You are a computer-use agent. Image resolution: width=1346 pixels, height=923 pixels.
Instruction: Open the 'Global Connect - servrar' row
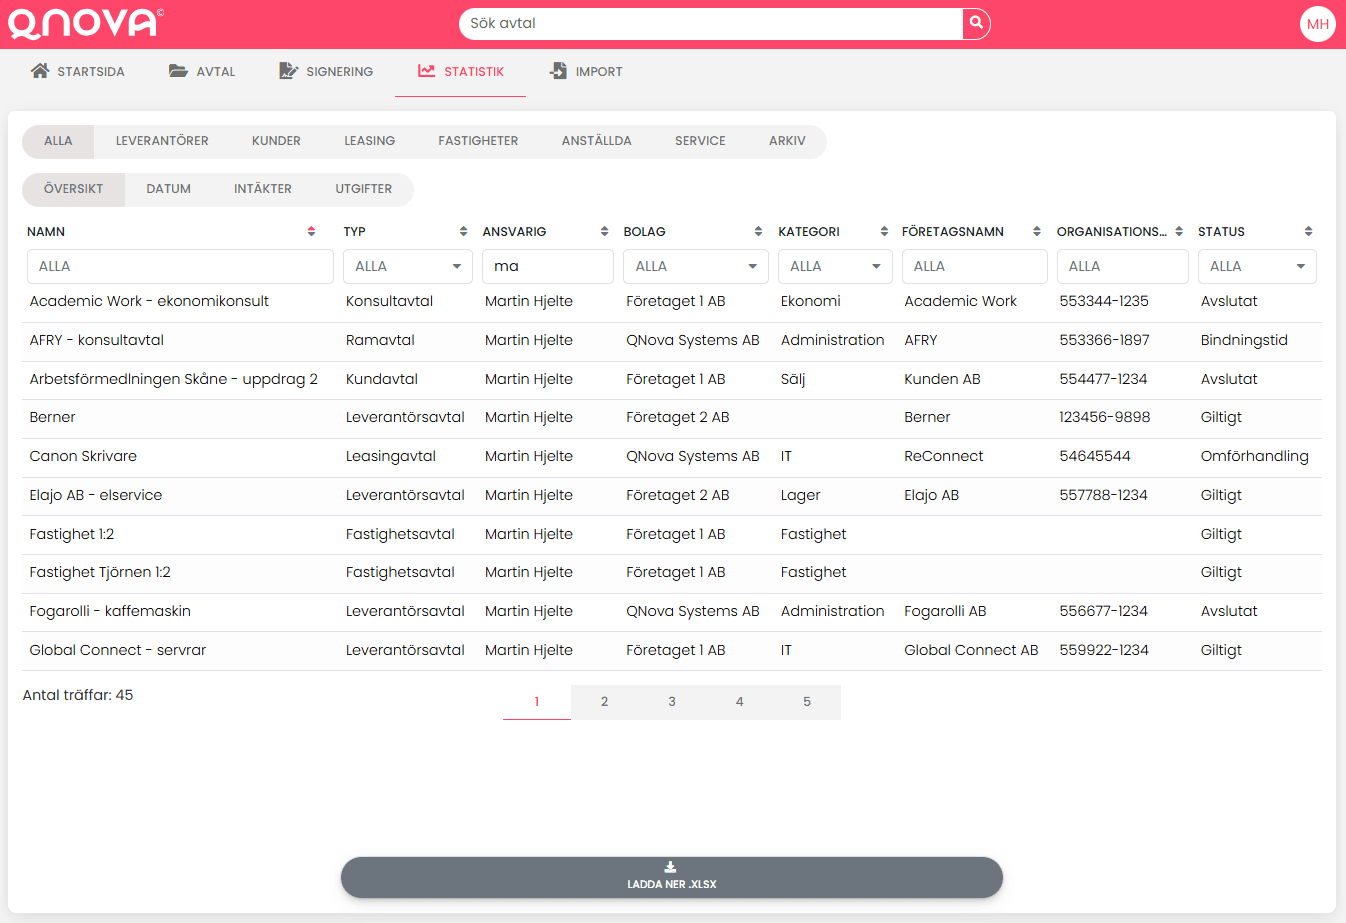[x=672, y=651]
